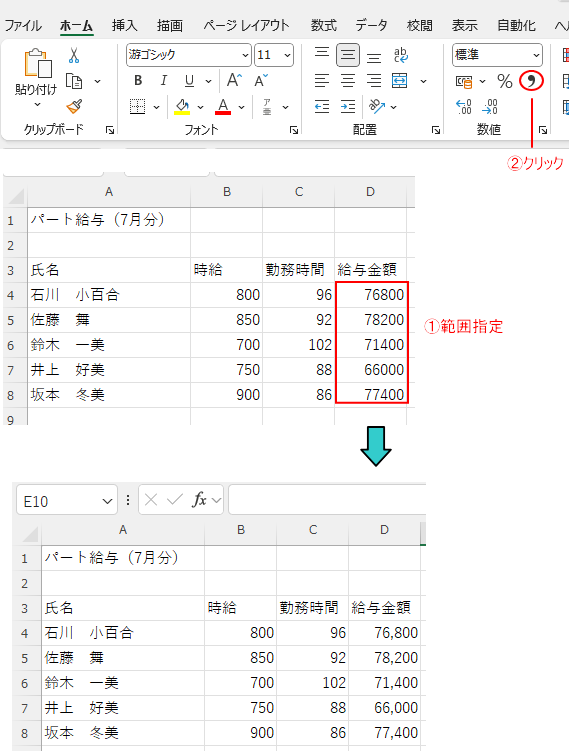Click the top align icon
The width and height of the screenshot is (569, 751).
pyautogui.click(x=322, y=54)
